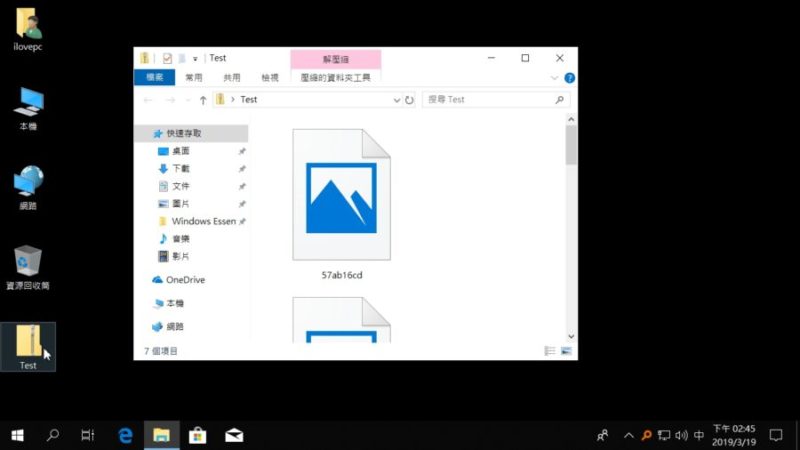Switch to the 常用 ribbon tab
Image resolution: width=800 pixels, height=450 pixels.
[194, 78]
